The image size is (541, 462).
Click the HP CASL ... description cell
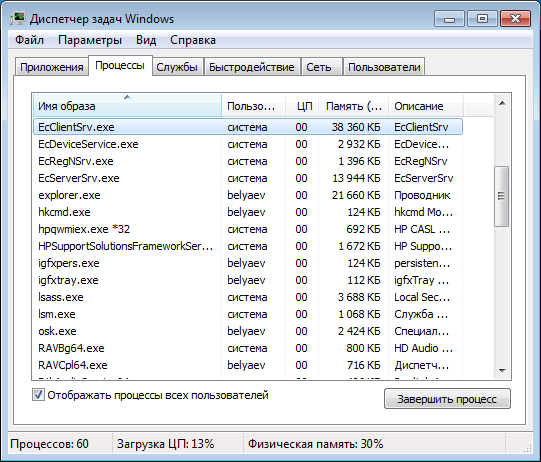[x=422, y=229]
